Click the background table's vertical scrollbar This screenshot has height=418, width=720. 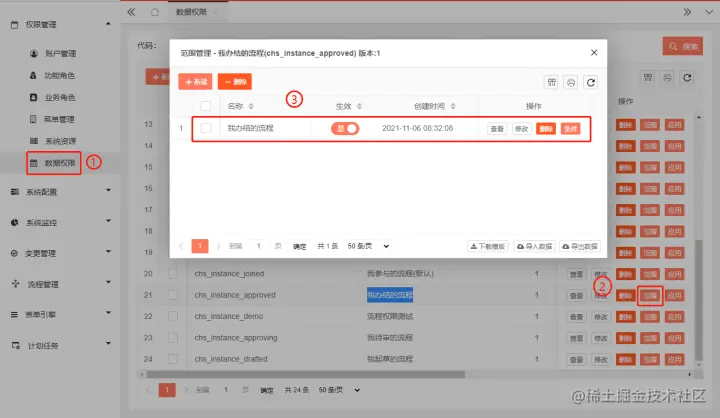click(x=699, y=300)
